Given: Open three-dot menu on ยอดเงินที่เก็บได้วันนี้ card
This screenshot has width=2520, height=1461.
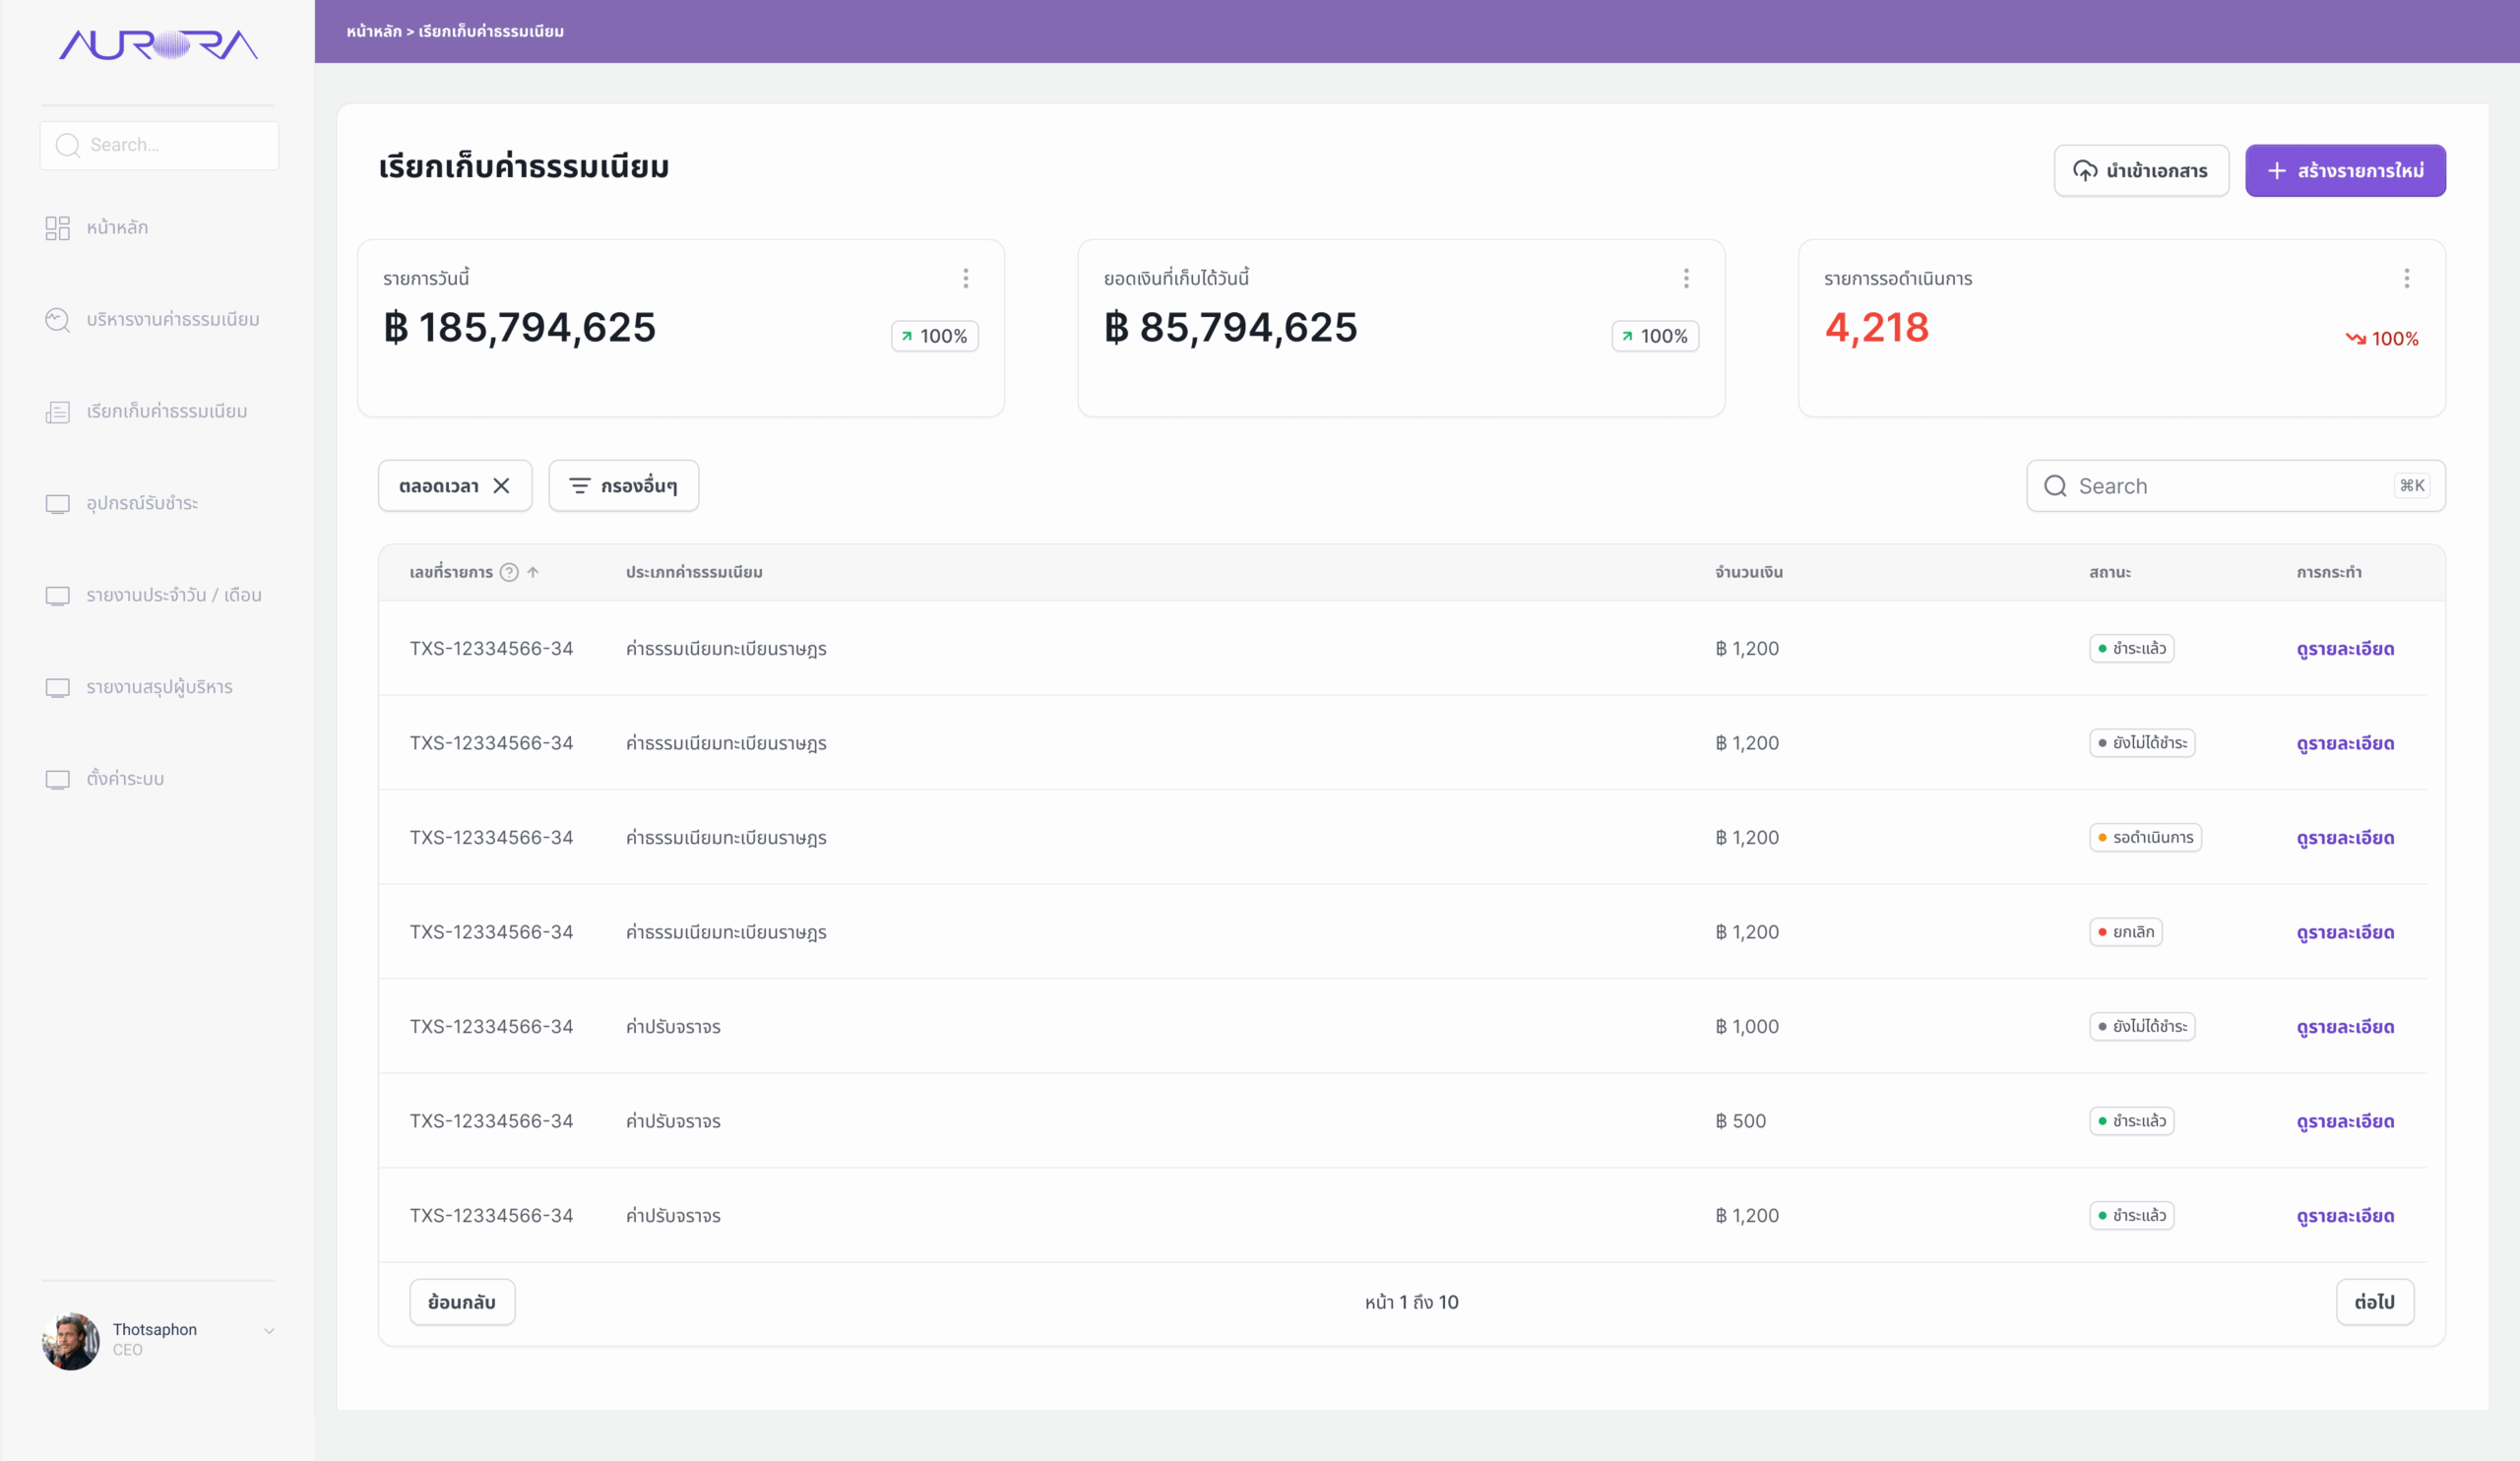Looking at the screenshot, I should pos(1685,278).
